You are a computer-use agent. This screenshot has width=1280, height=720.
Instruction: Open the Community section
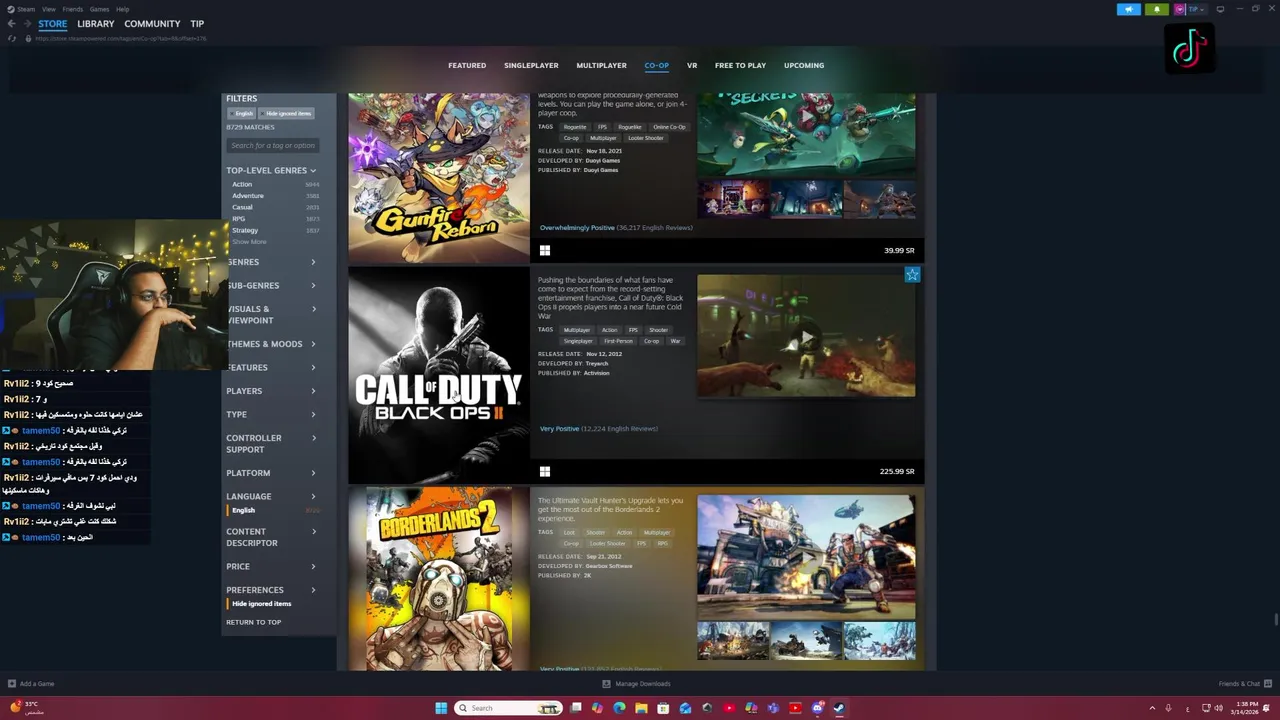[152, 24]
